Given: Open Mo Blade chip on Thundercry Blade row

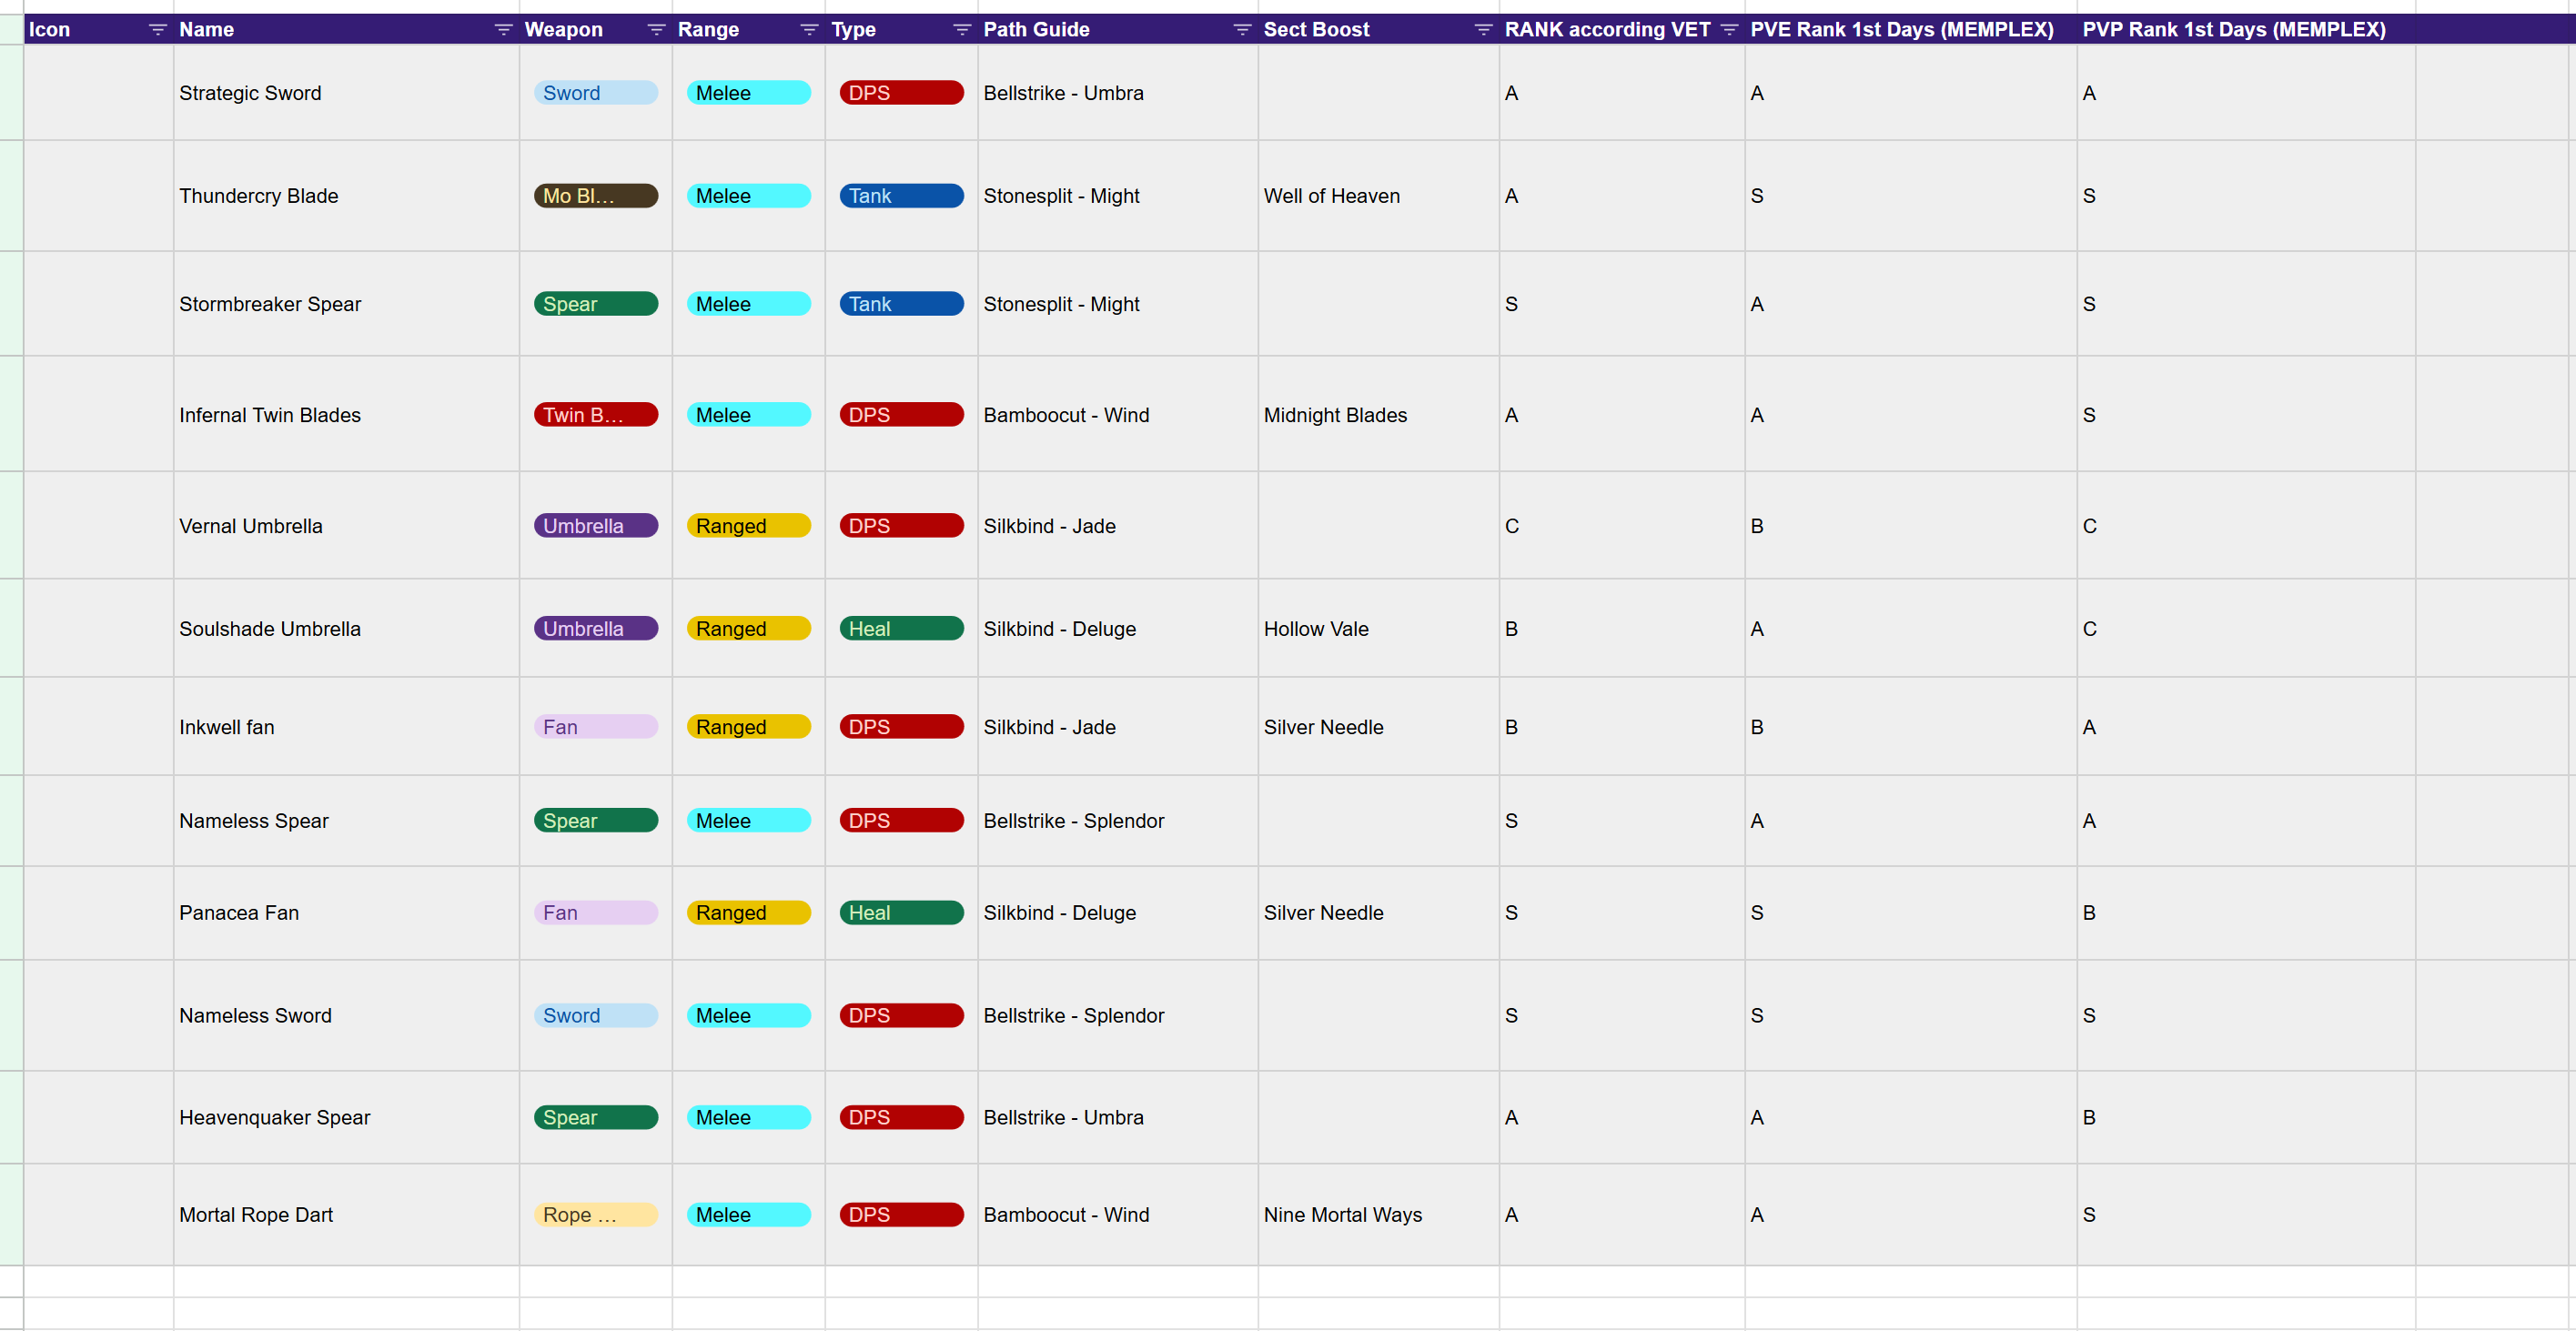Looking at the screenshot, I should (x=596, y=196).
